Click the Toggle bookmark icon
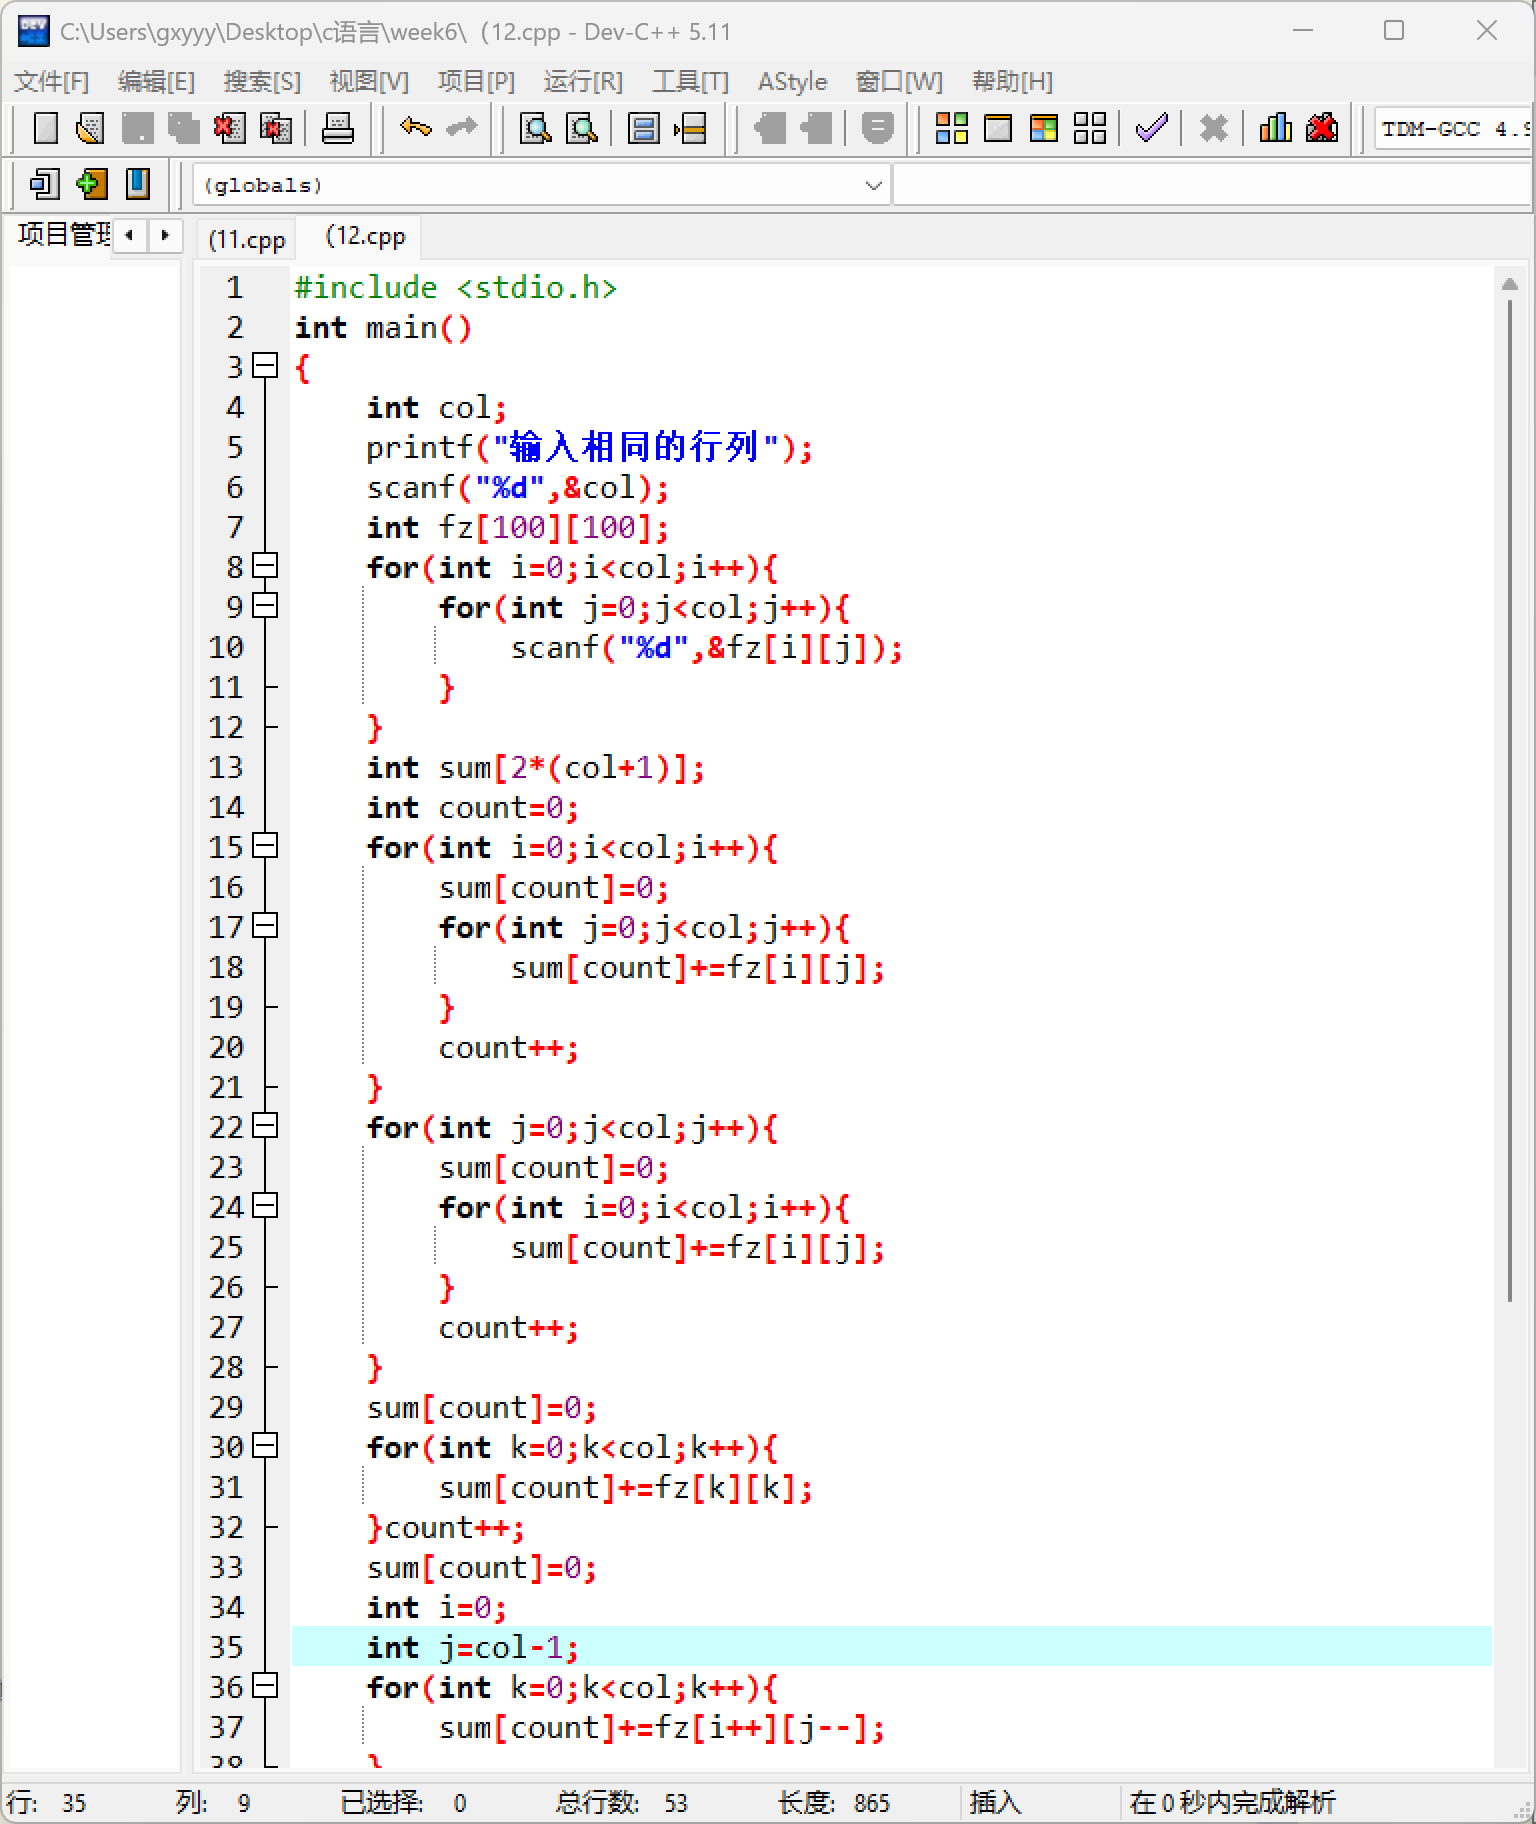This screenshot has width=1536, height=1824. pos(137,184)
